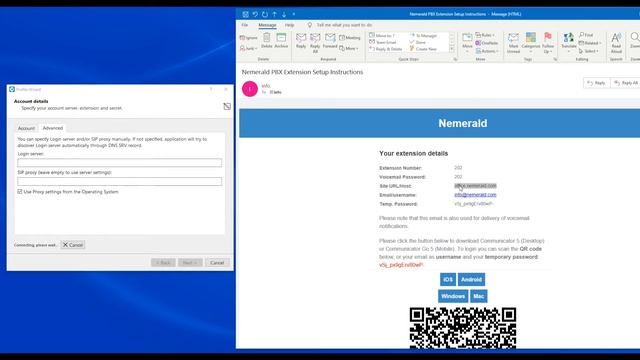Click the Team Email quick step
This screenshot has width=640, height=360.
382,42
